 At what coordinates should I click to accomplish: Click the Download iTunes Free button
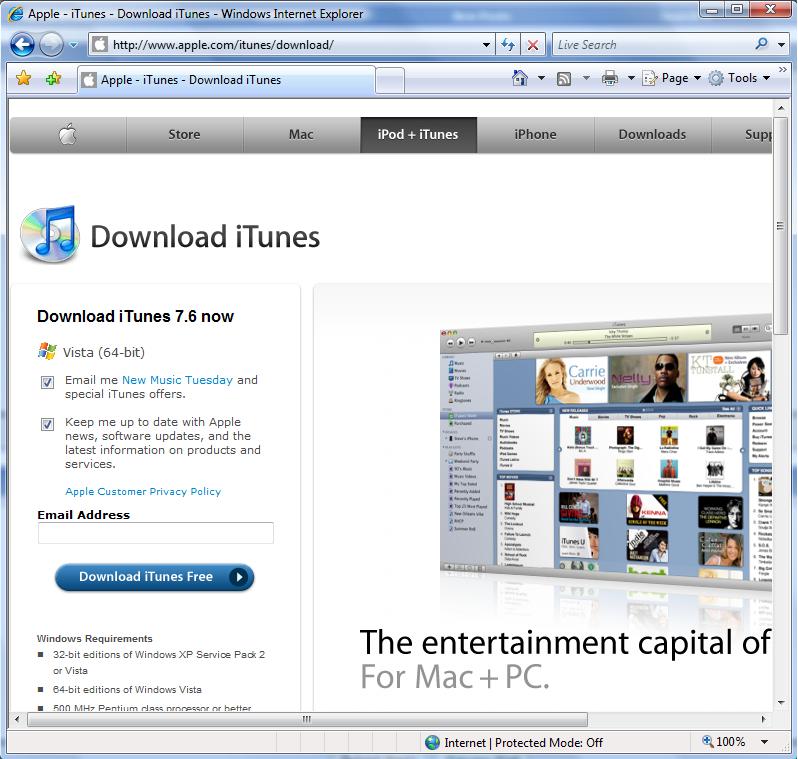pos(154,577)
